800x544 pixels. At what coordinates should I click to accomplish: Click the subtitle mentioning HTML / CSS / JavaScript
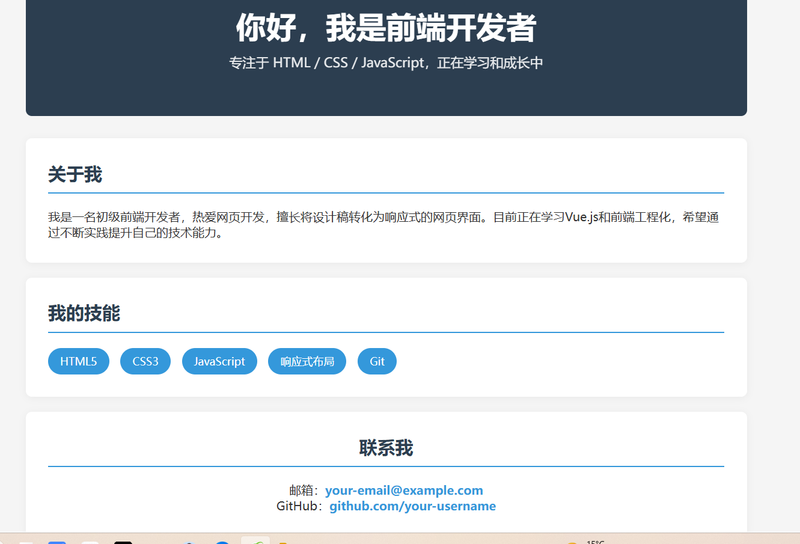coord(386,63)
